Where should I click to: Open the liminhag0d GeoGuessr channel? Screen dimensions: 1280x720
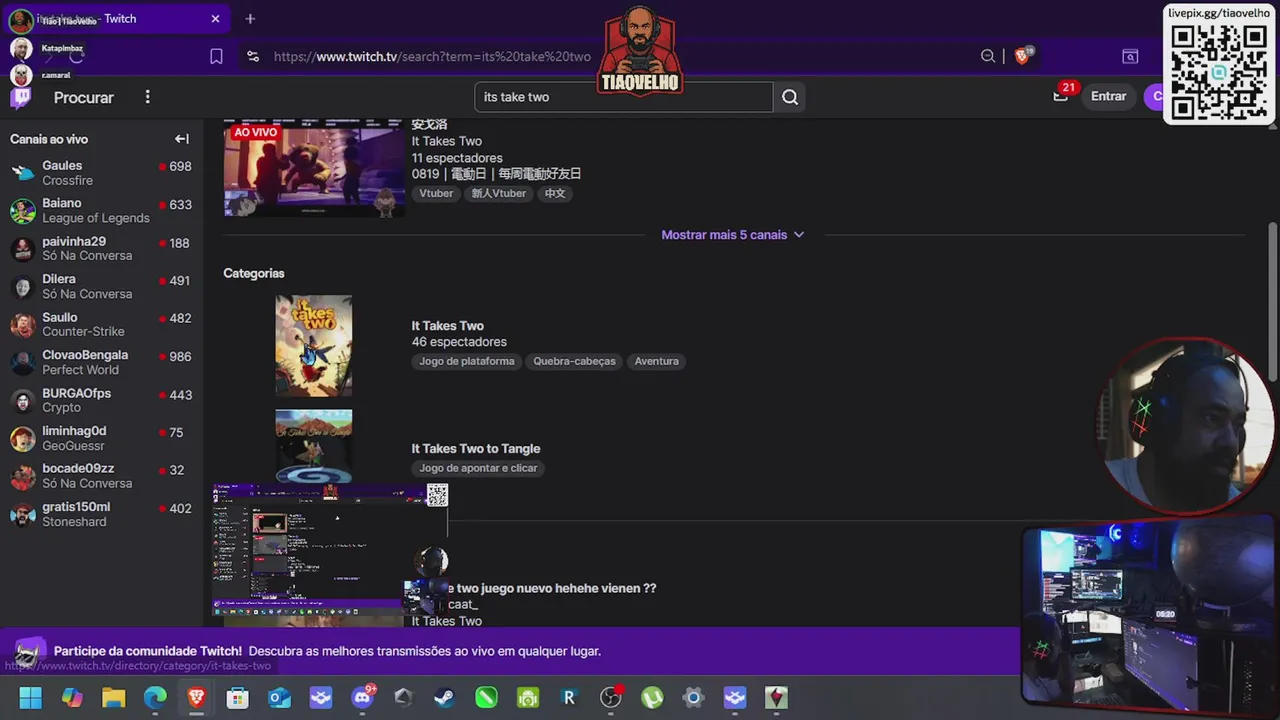[x=101, y=439]
